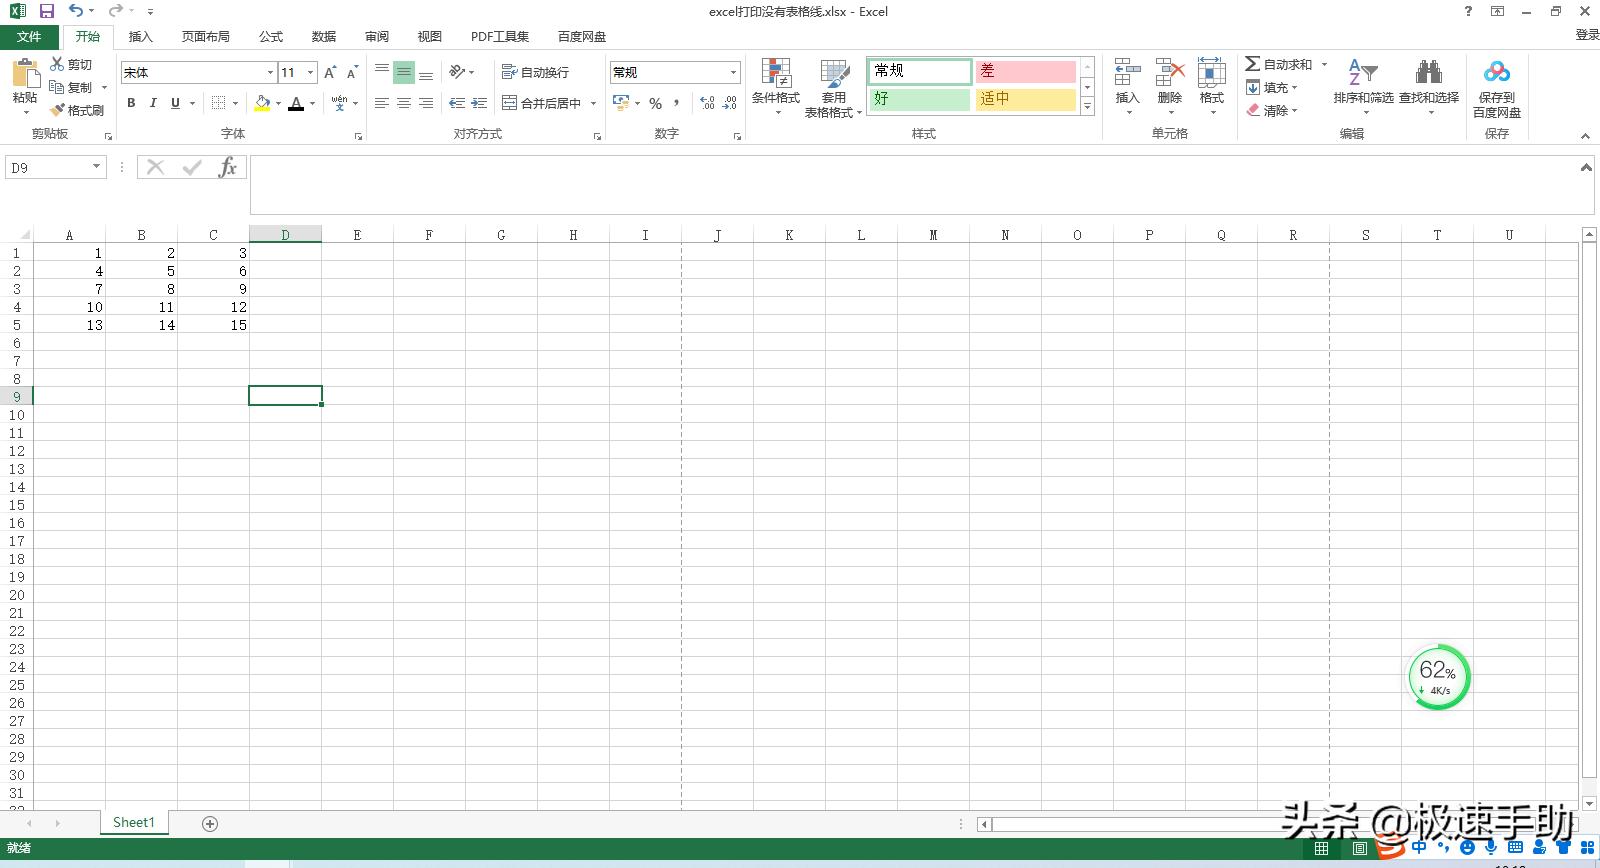Viewport: 1600px width, 868px height.
Task: Open the Name Box dropdown arrow
Action: 97,168
